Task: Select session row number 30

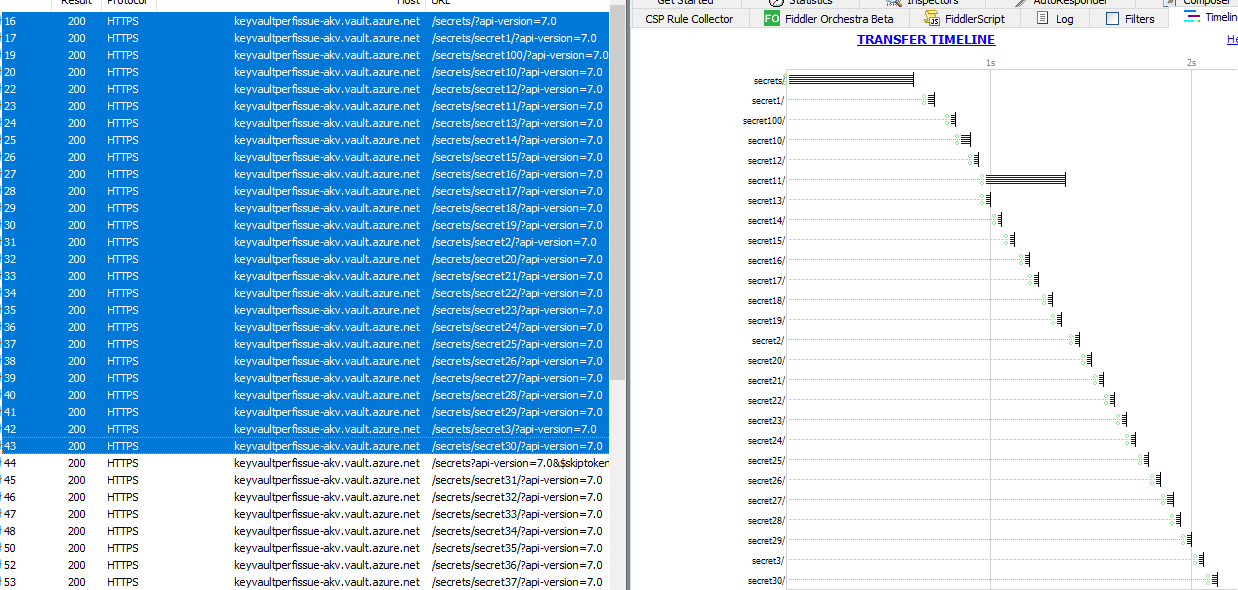Action: pyautogui.click(x=304, y=225)
